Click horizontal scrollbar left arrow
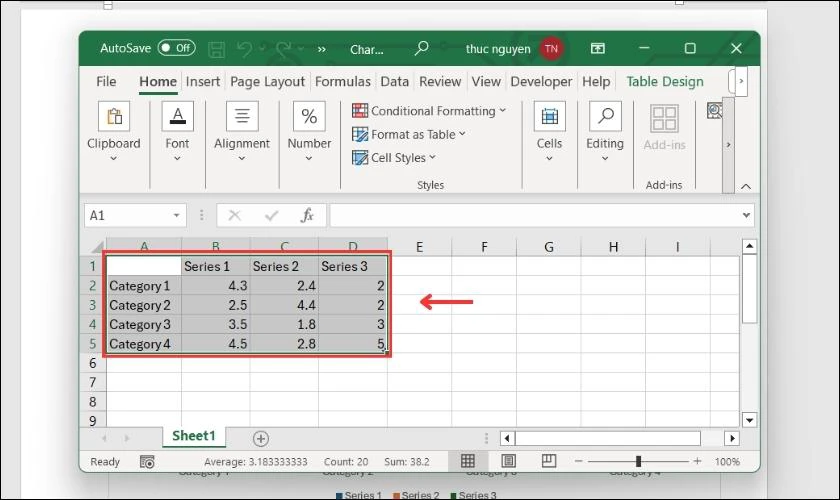This screenshot has height=500, width=840. [507, 438]
